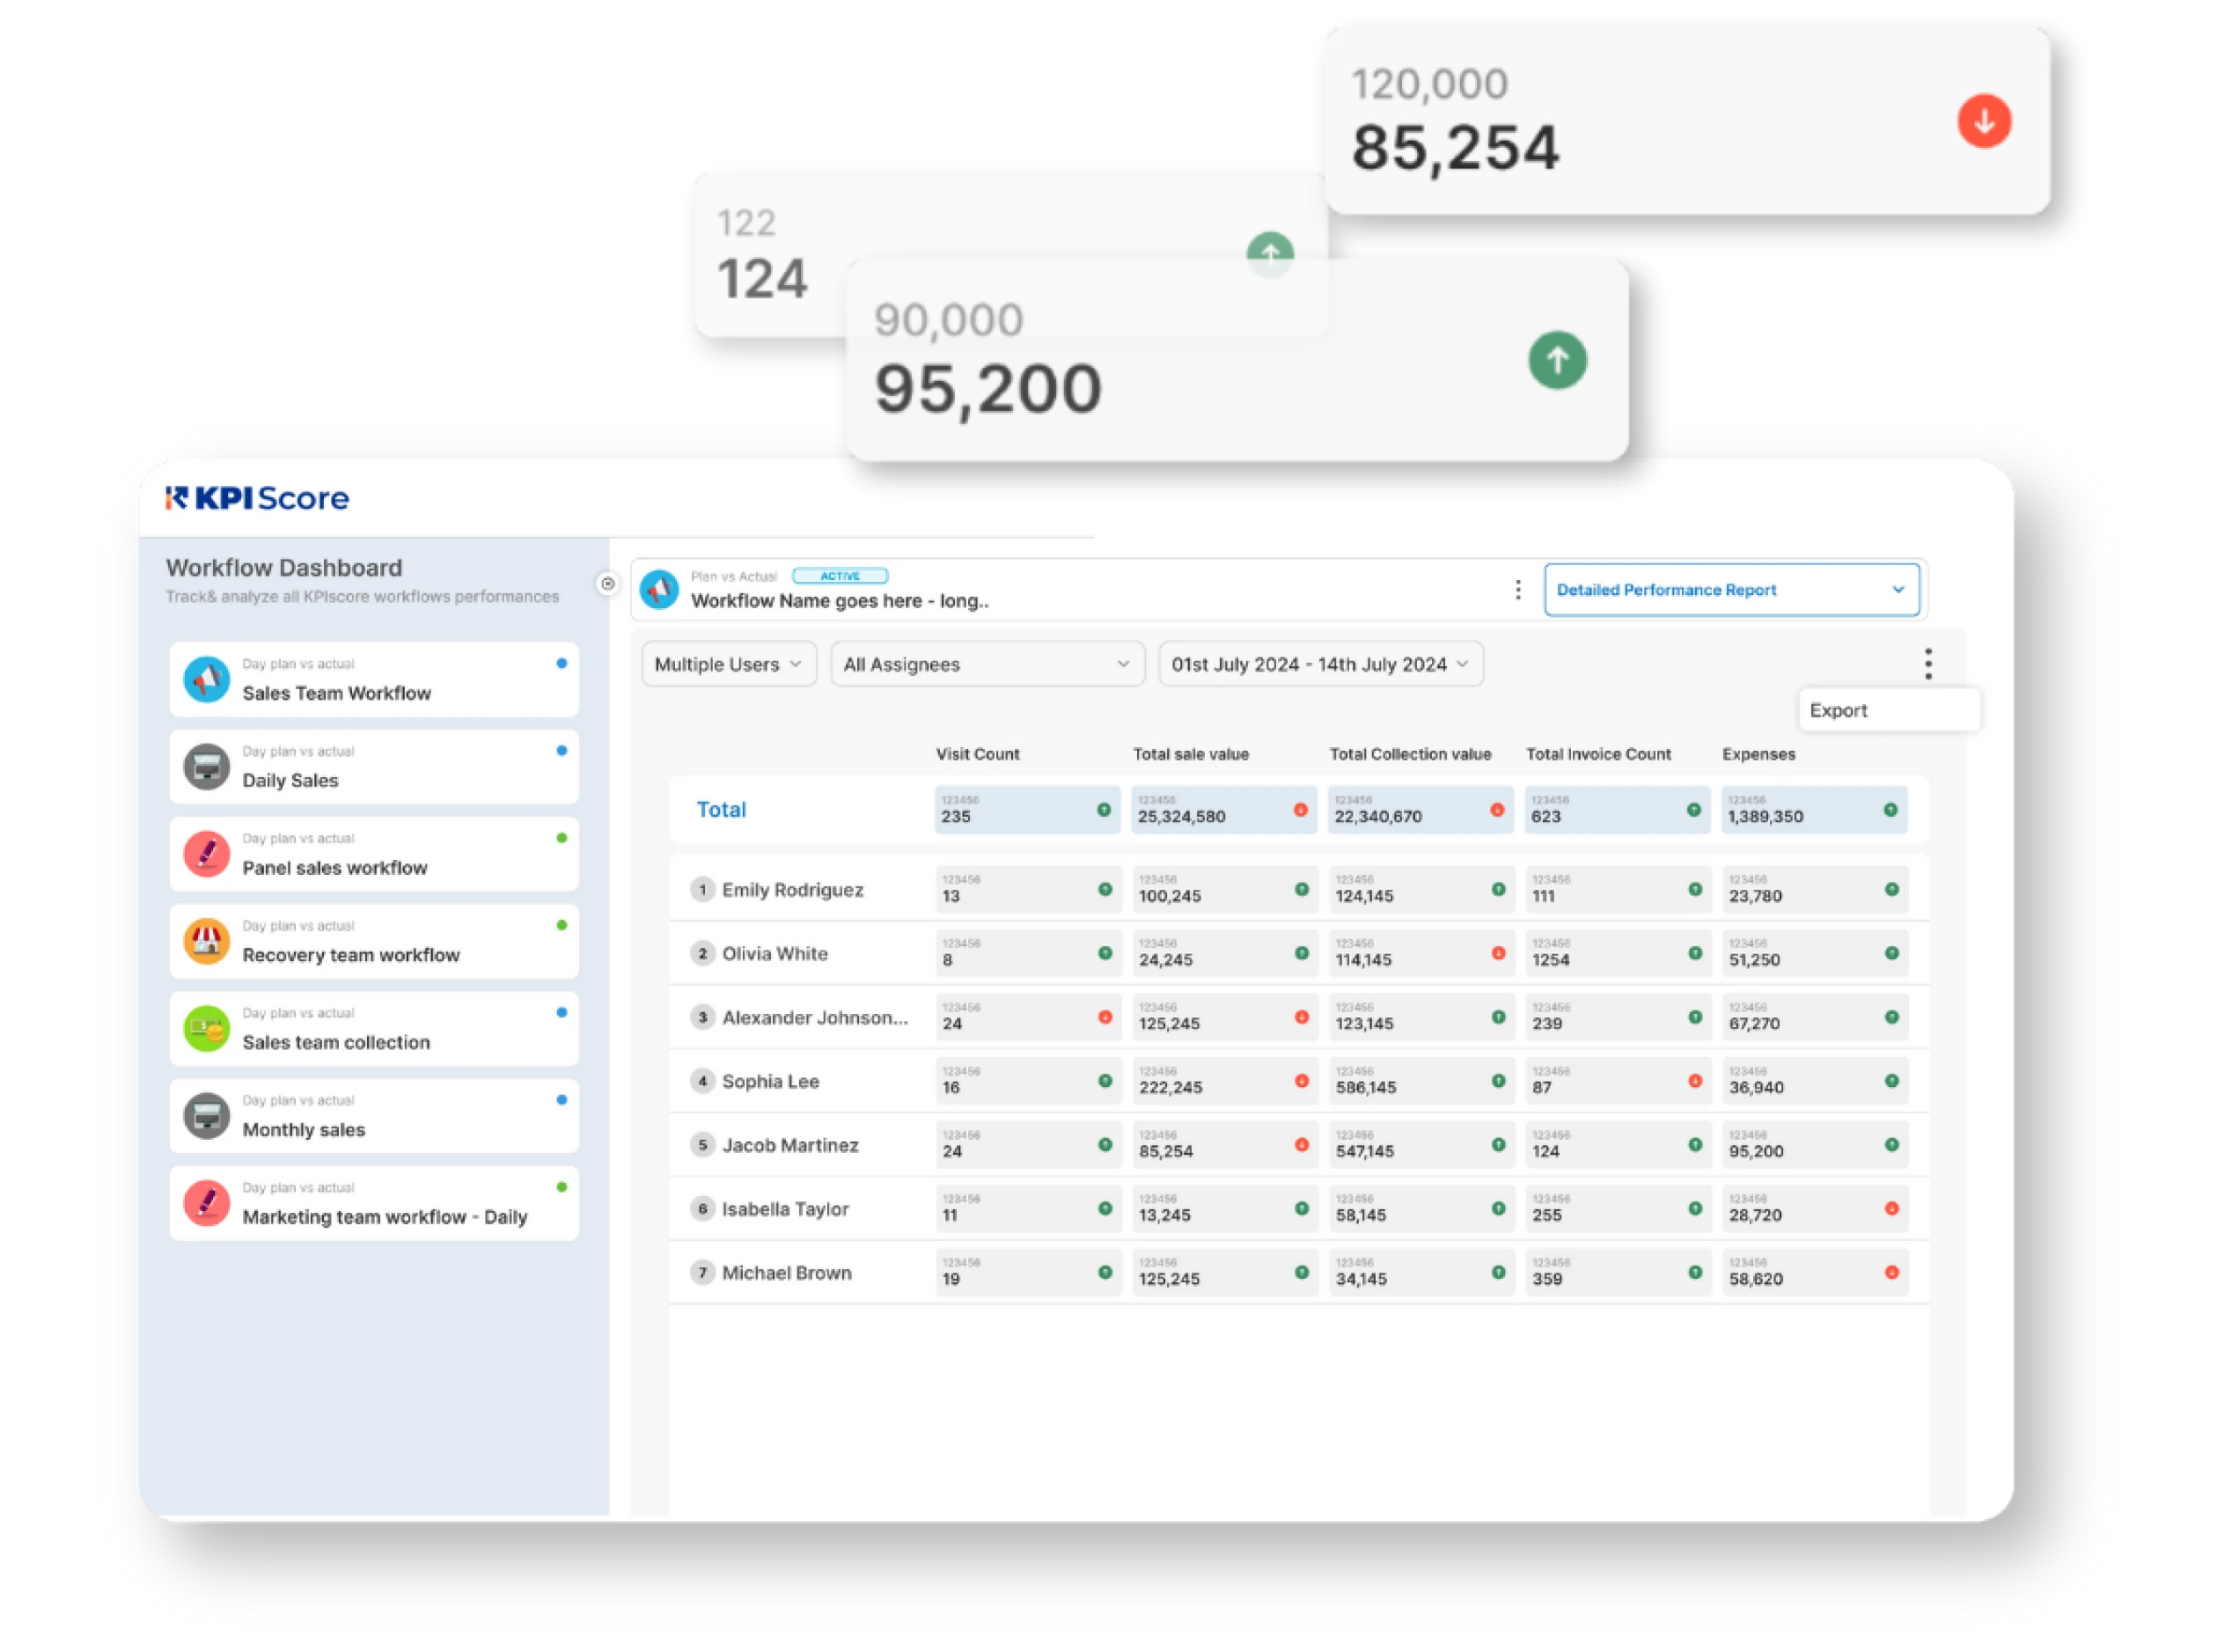
Task: Click red indicator in Sophia Lee's invoice count cell
Action: pyautogui.click(x=1695, y=1081)
